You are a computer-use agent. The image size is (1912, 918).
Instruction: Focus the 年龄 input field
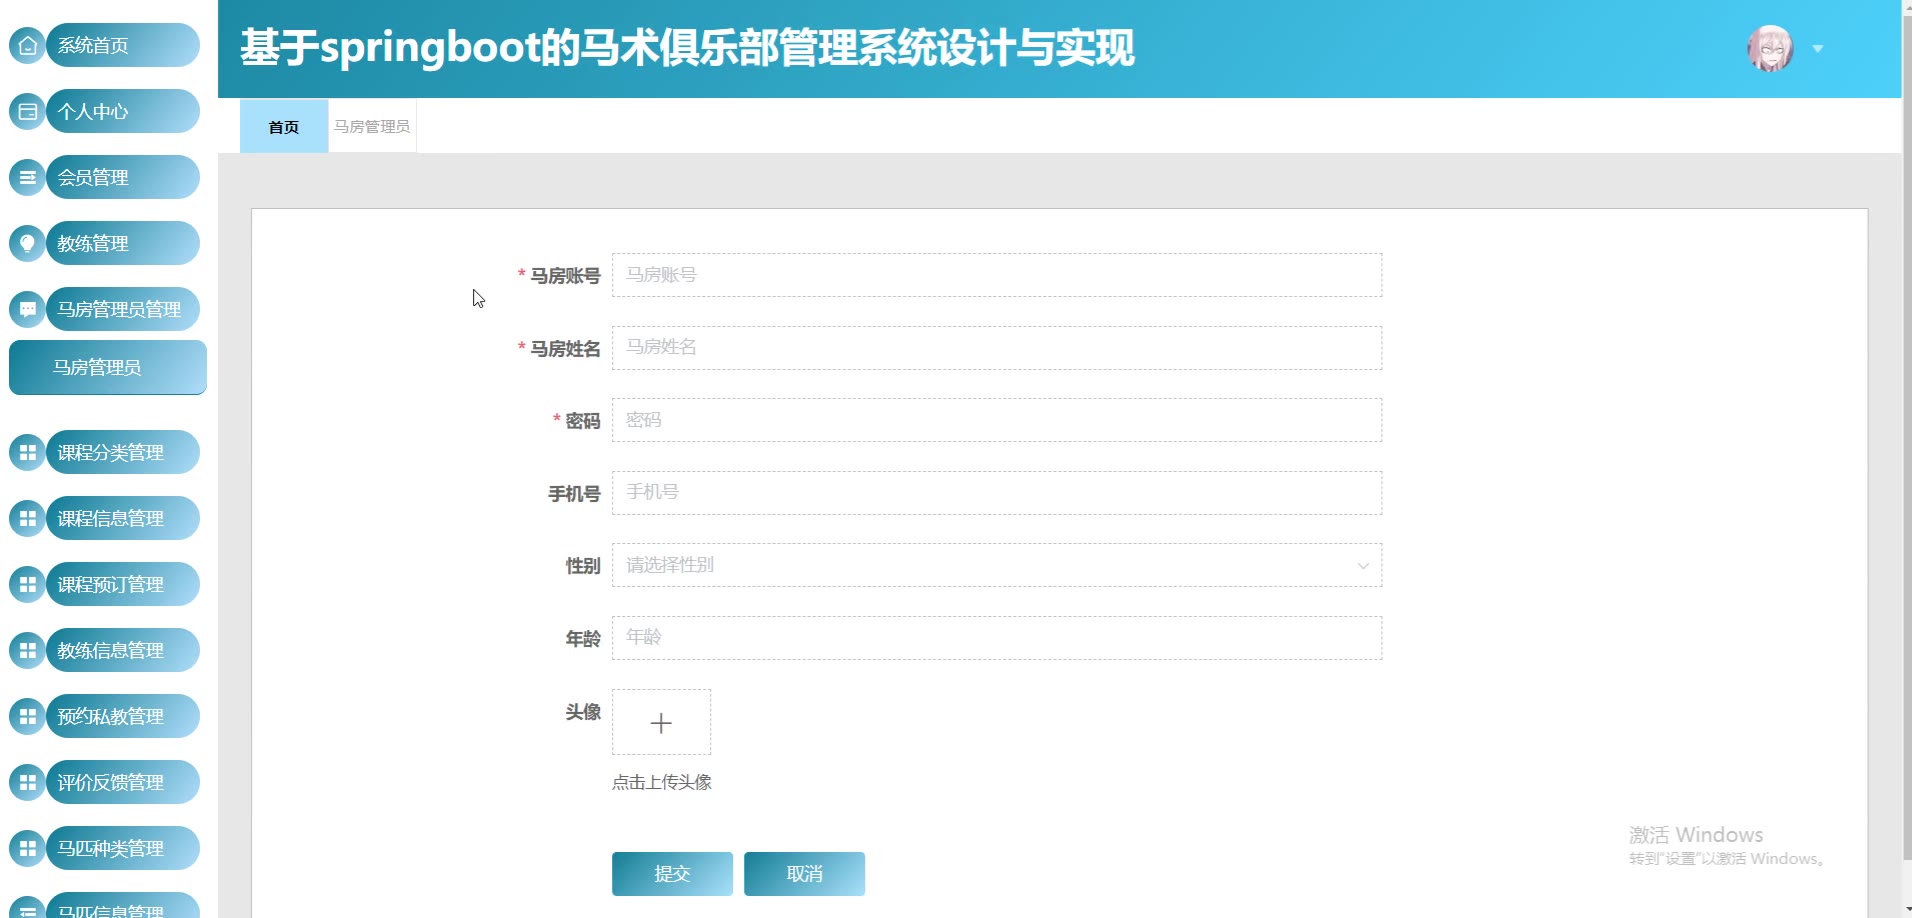pyautogui.click(x=997, y=638)
